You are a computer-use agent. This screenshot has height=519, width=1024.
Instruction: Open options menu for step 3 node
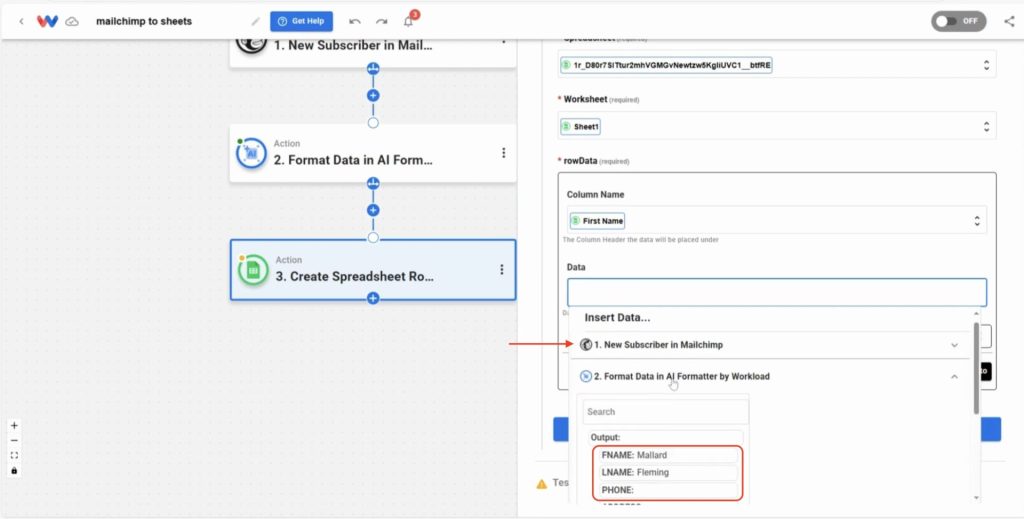pos(502,270)
